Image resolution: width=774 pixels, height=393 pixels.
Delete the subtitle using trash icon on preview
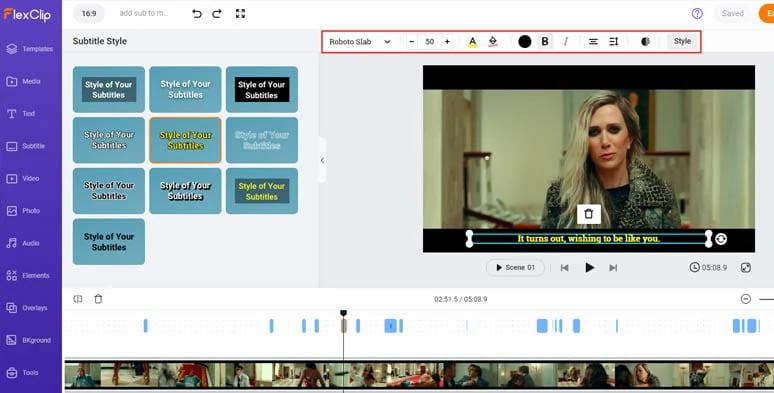tap(588, 214)
